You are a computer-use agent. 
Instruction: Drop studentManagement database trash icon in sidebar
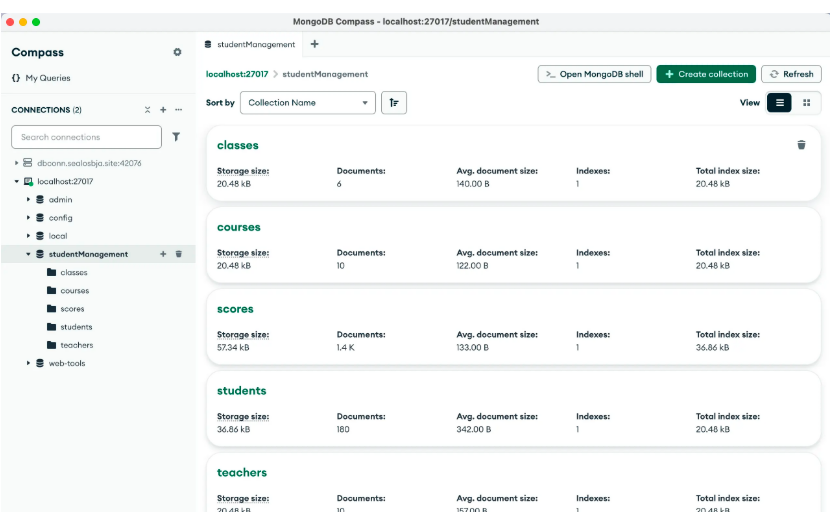click(179, 254)
